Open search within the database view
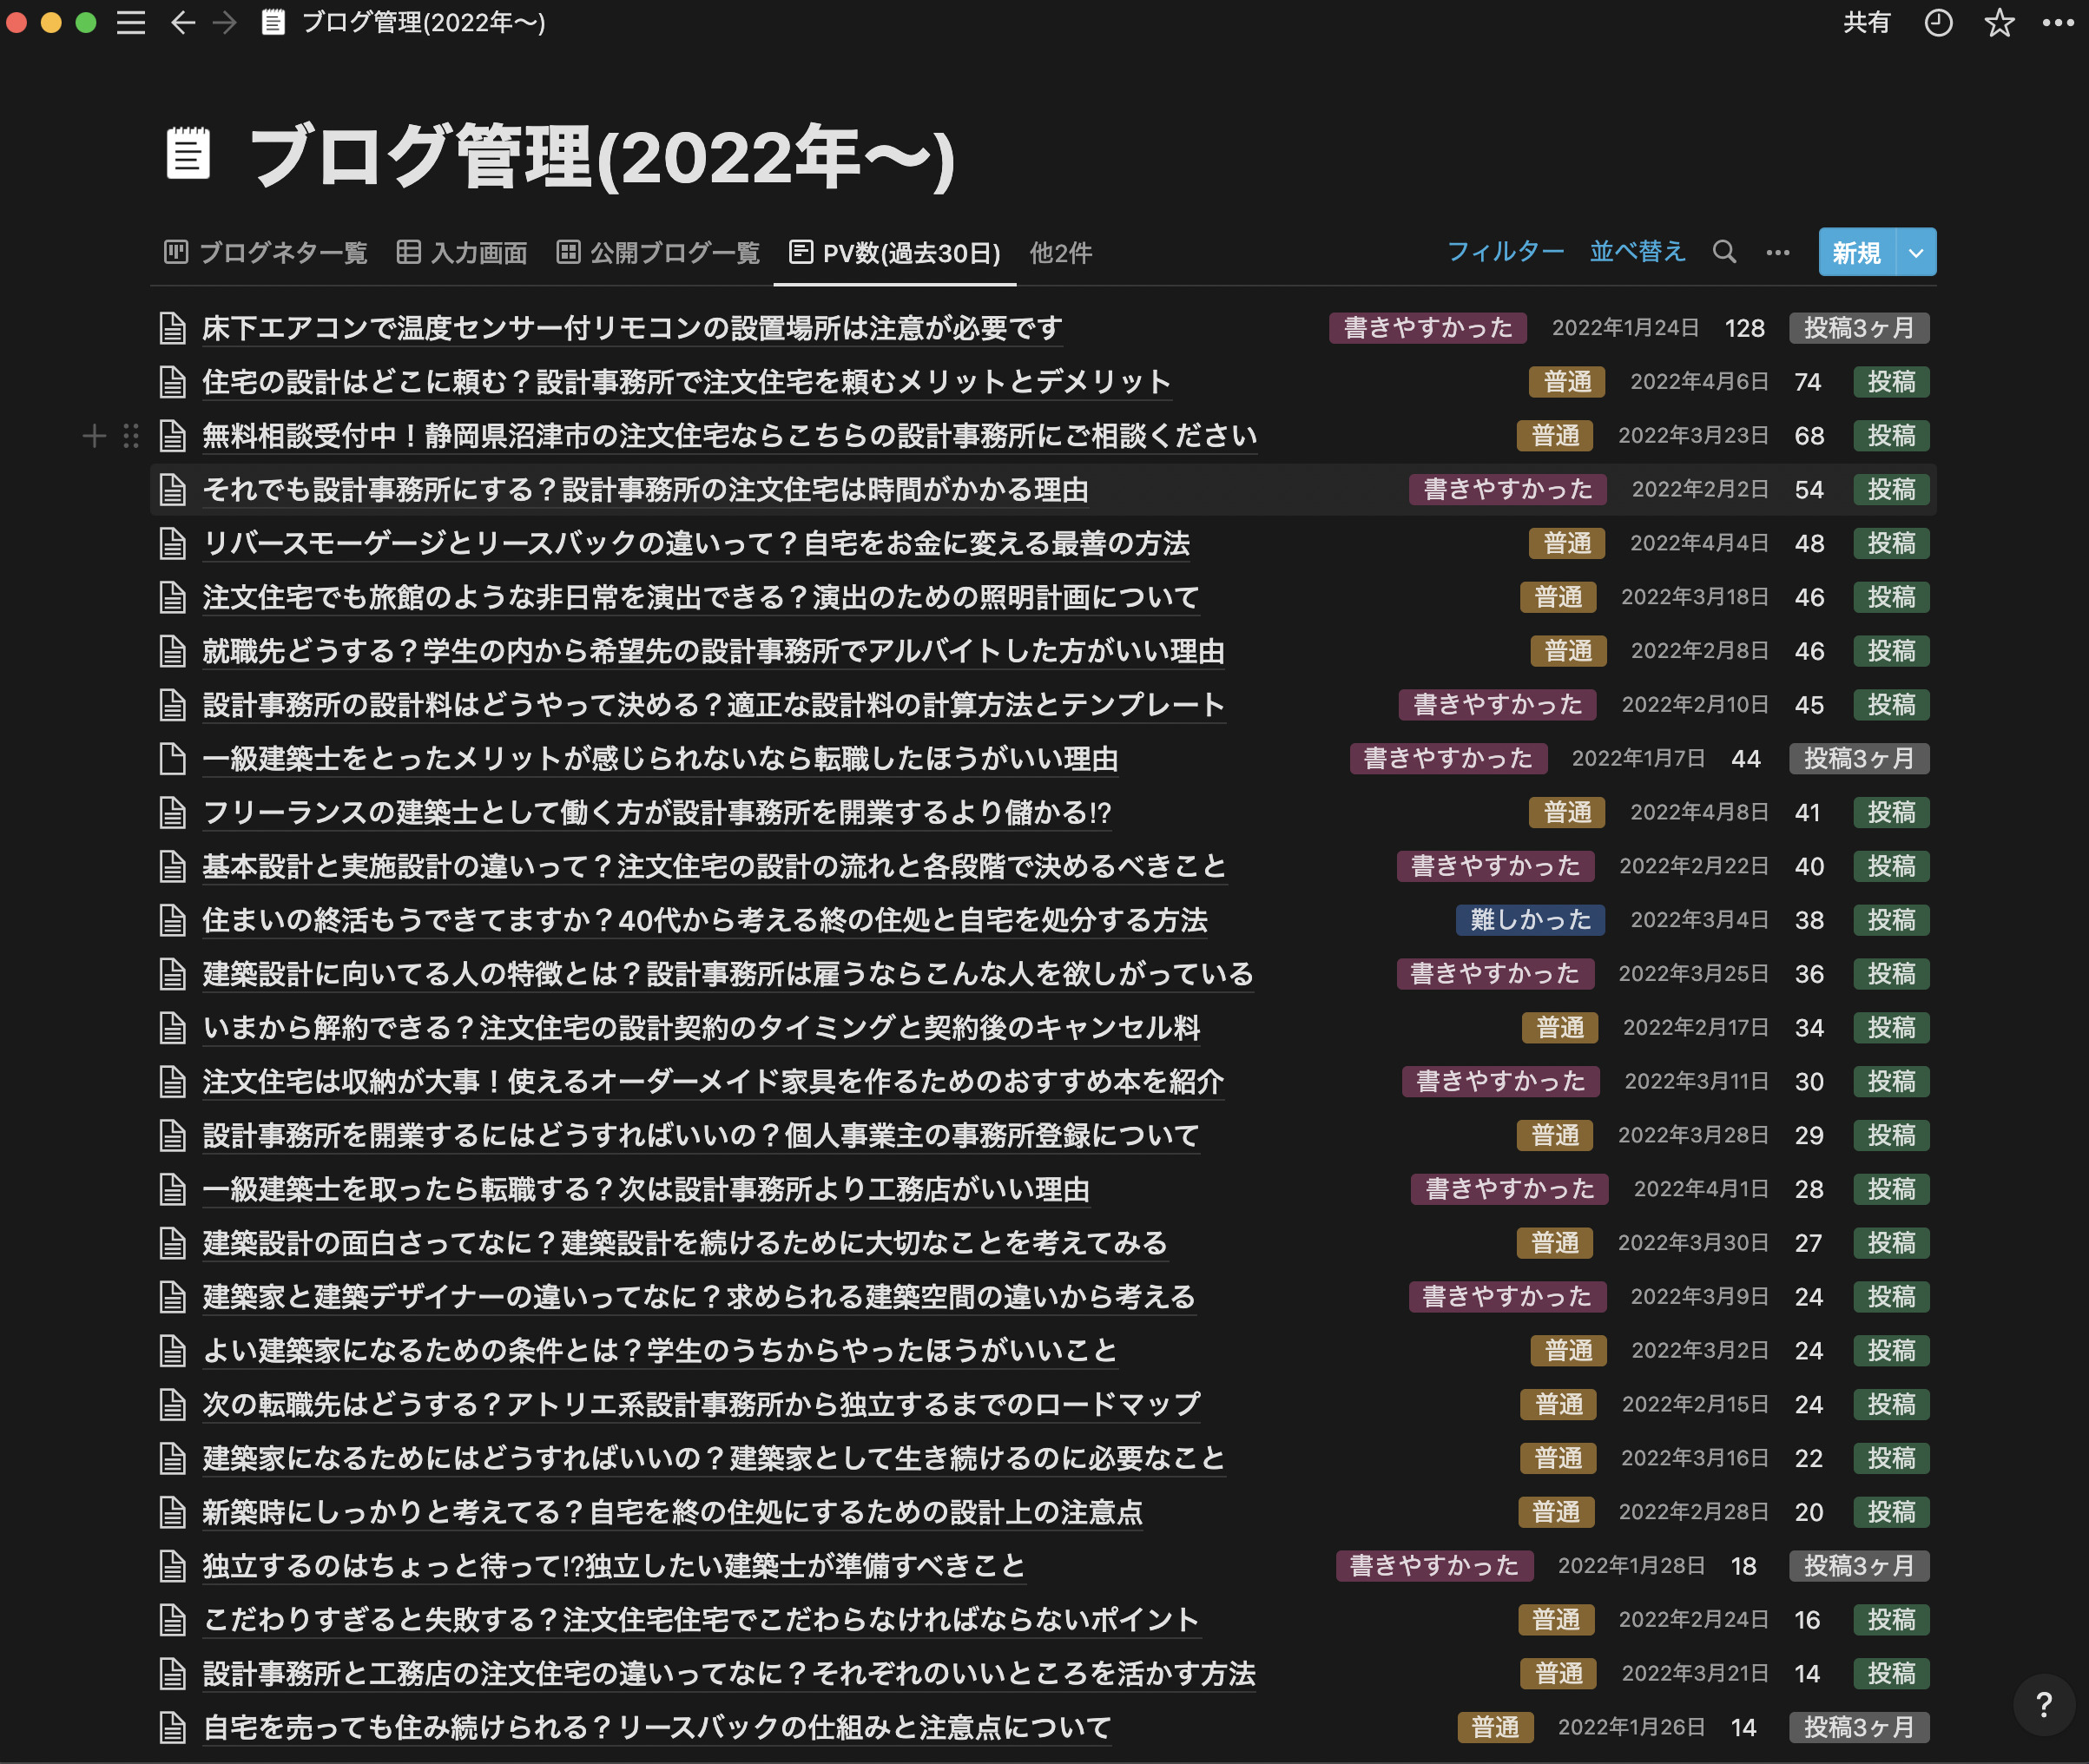Viewport: 2089px width, 1764px height. point(1724,252)
